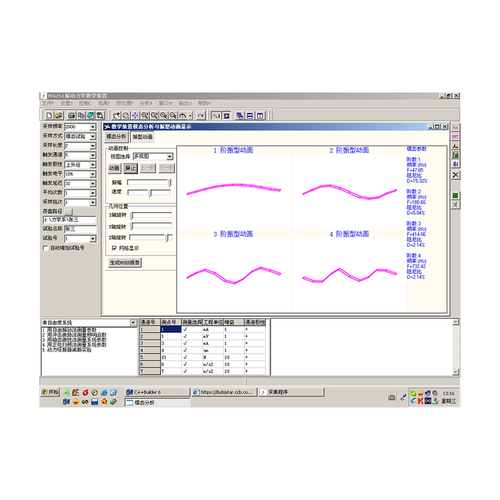Click checkmark cell in row 1 of channel table
The image size is (500, 500).
[x=185, y=329]
